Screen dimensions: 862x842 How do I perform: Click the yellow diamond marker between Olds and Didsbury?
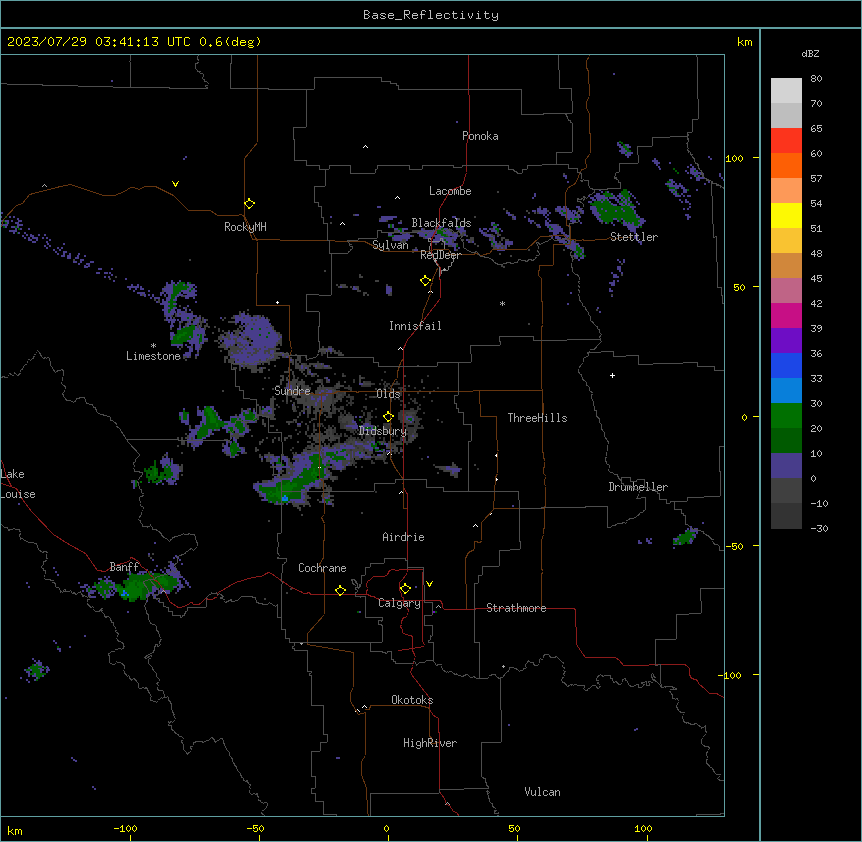tap(388, 417)
